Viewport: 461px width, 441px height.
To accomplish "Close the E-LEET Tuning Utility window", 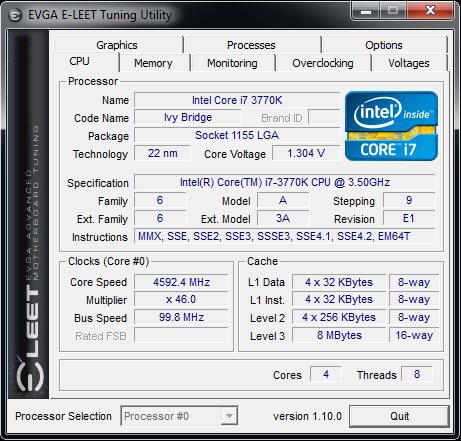I will (x=430, y=11).
